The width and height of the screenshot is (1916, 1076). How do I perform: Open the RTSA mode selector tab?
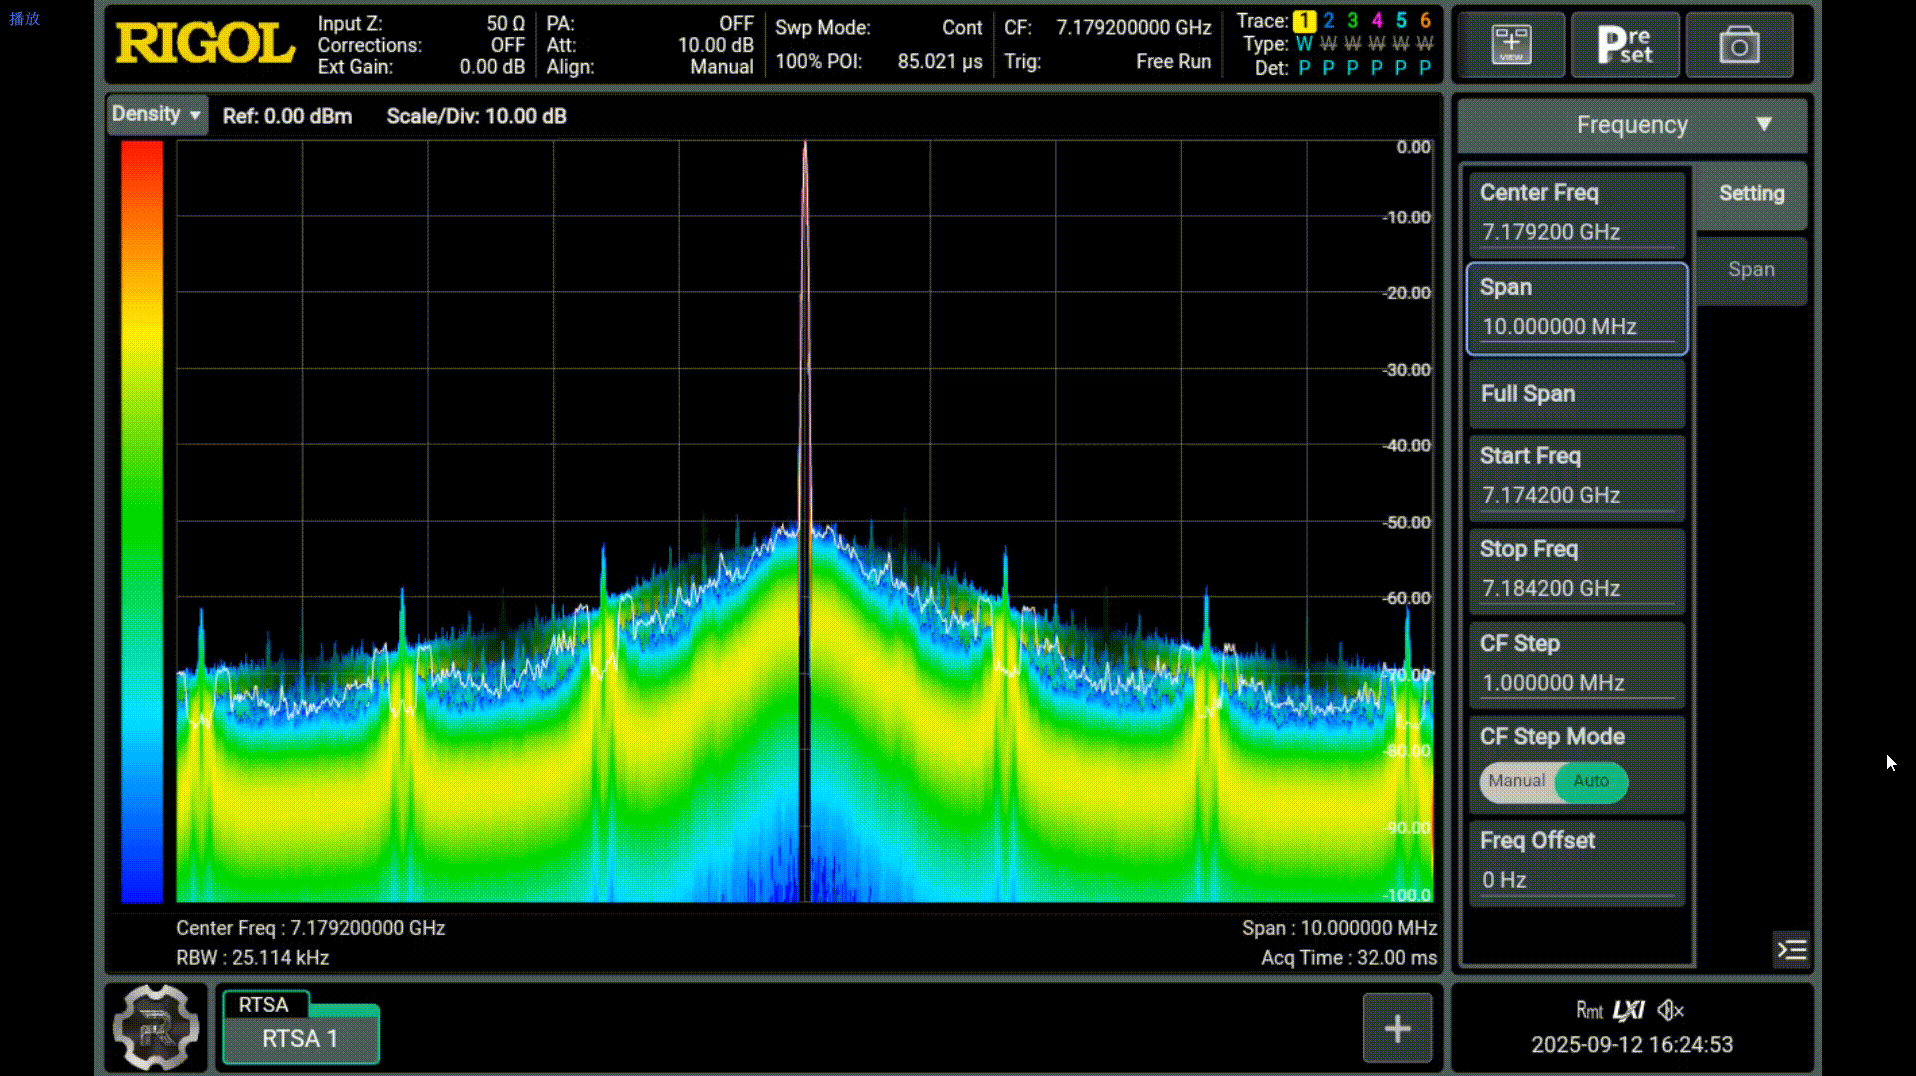pyautogui.click(x=264, y=1004)
